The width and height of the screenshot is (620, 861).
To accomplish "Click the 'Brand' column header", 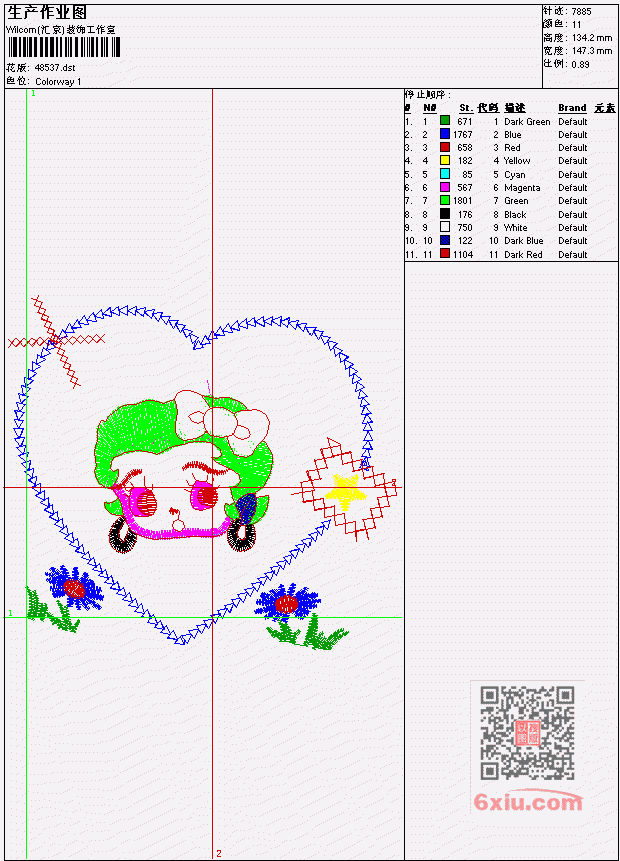I will (x=572, y=108).
